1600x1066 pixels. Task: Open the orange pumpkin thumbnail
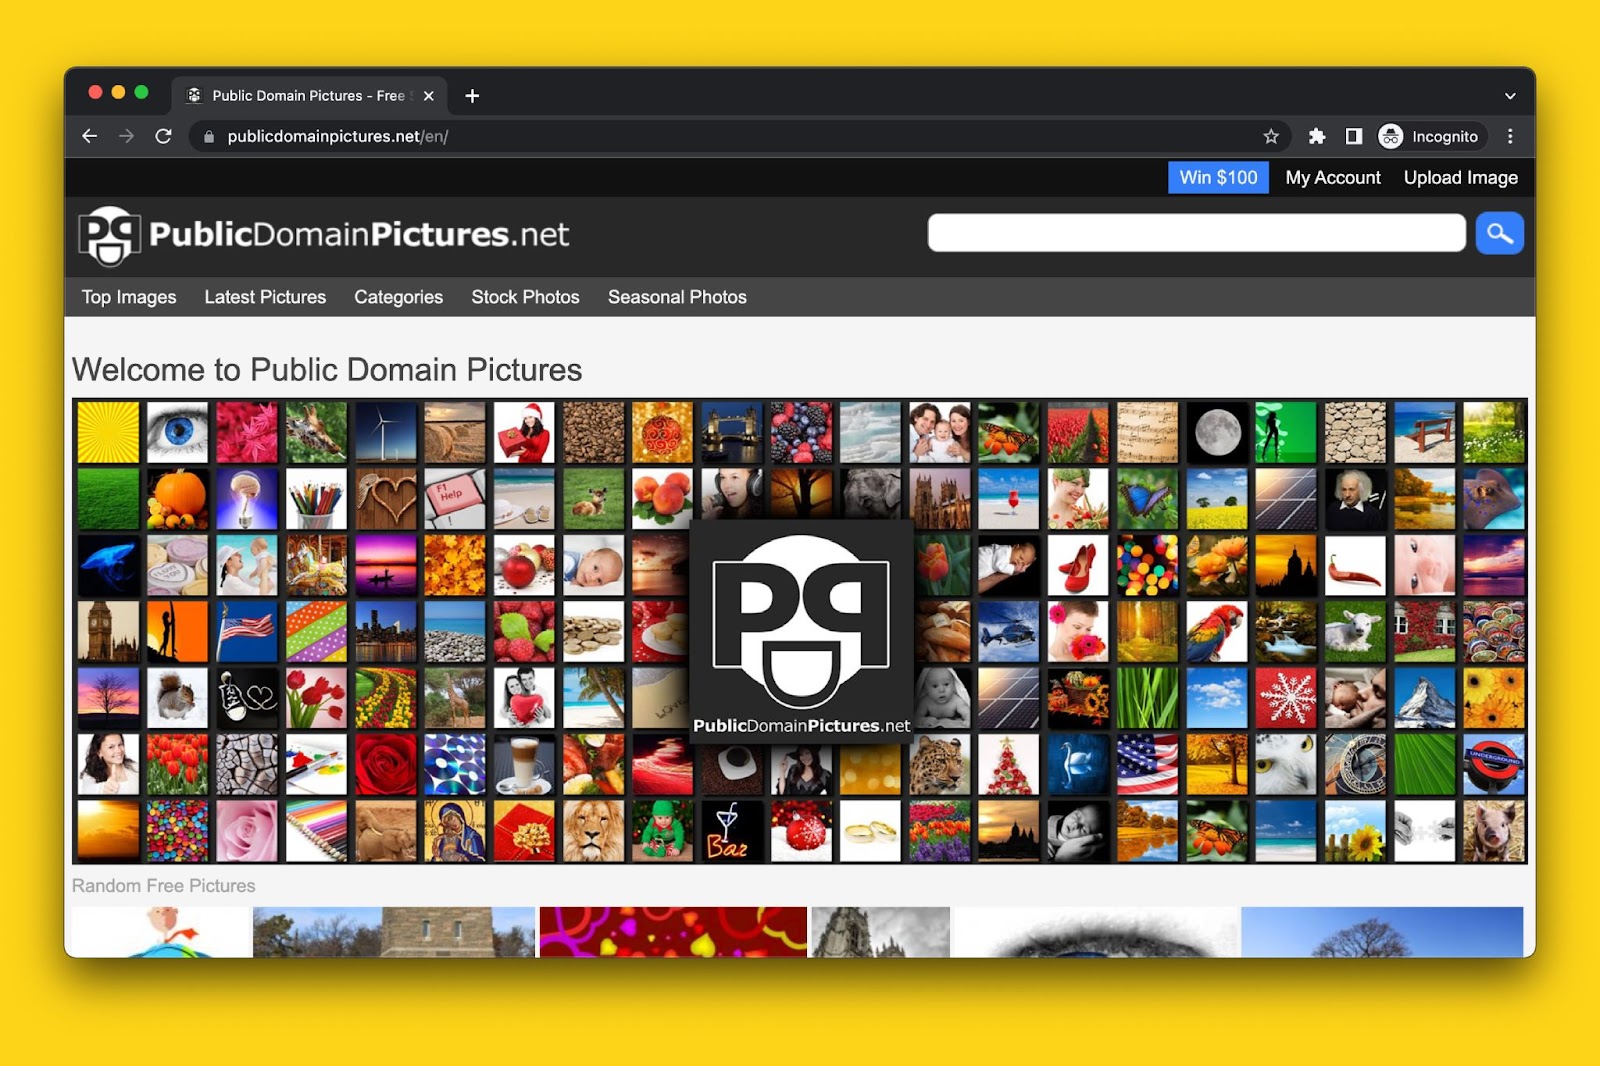pos(178,498)
